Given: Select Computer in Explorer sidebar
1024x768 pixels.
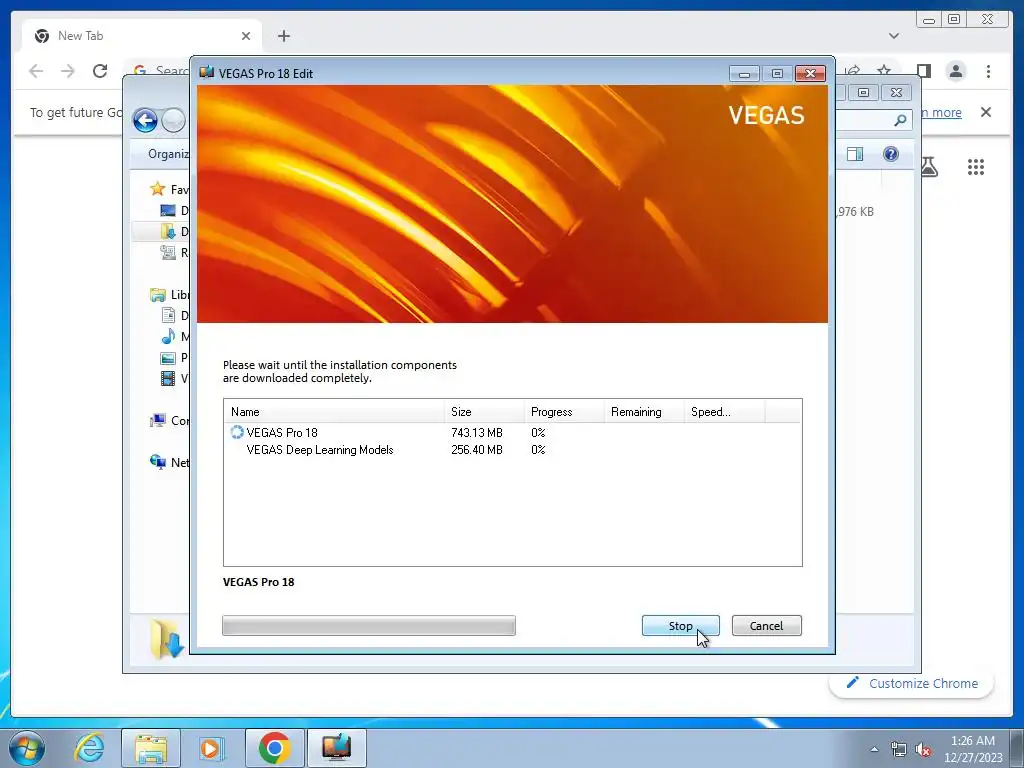Looking at the screenshot, I should pos(157,421).
